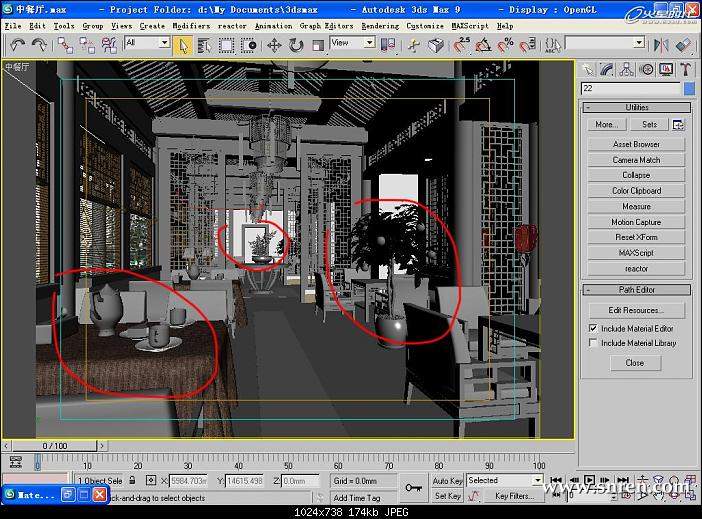Activate the Select and Rotate tool
702x519 pixels.
[297, 45]
